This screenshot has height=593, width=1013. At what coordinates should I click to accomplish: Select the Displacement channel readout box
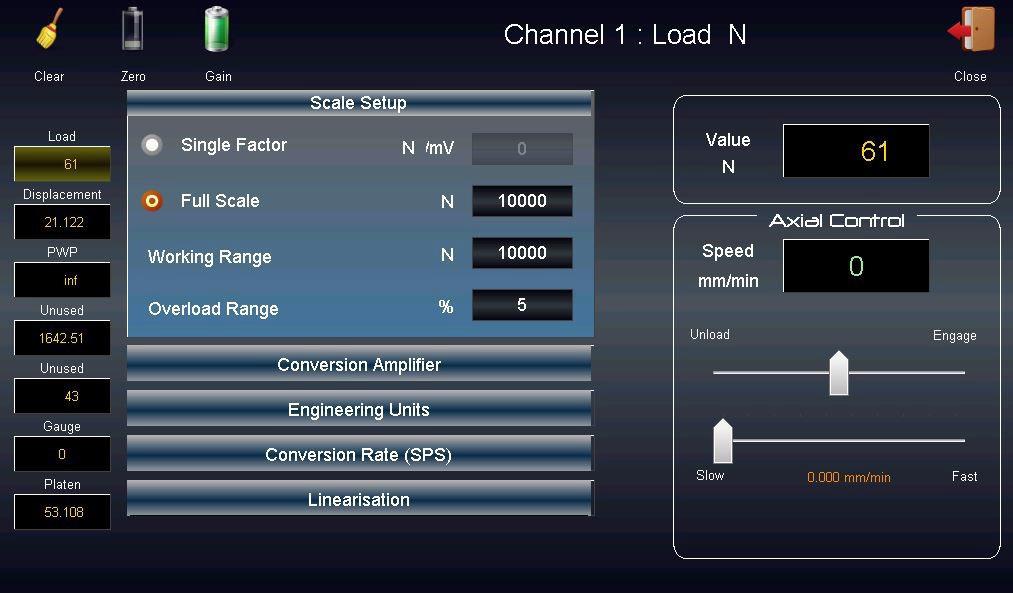[x=62, y=222]
